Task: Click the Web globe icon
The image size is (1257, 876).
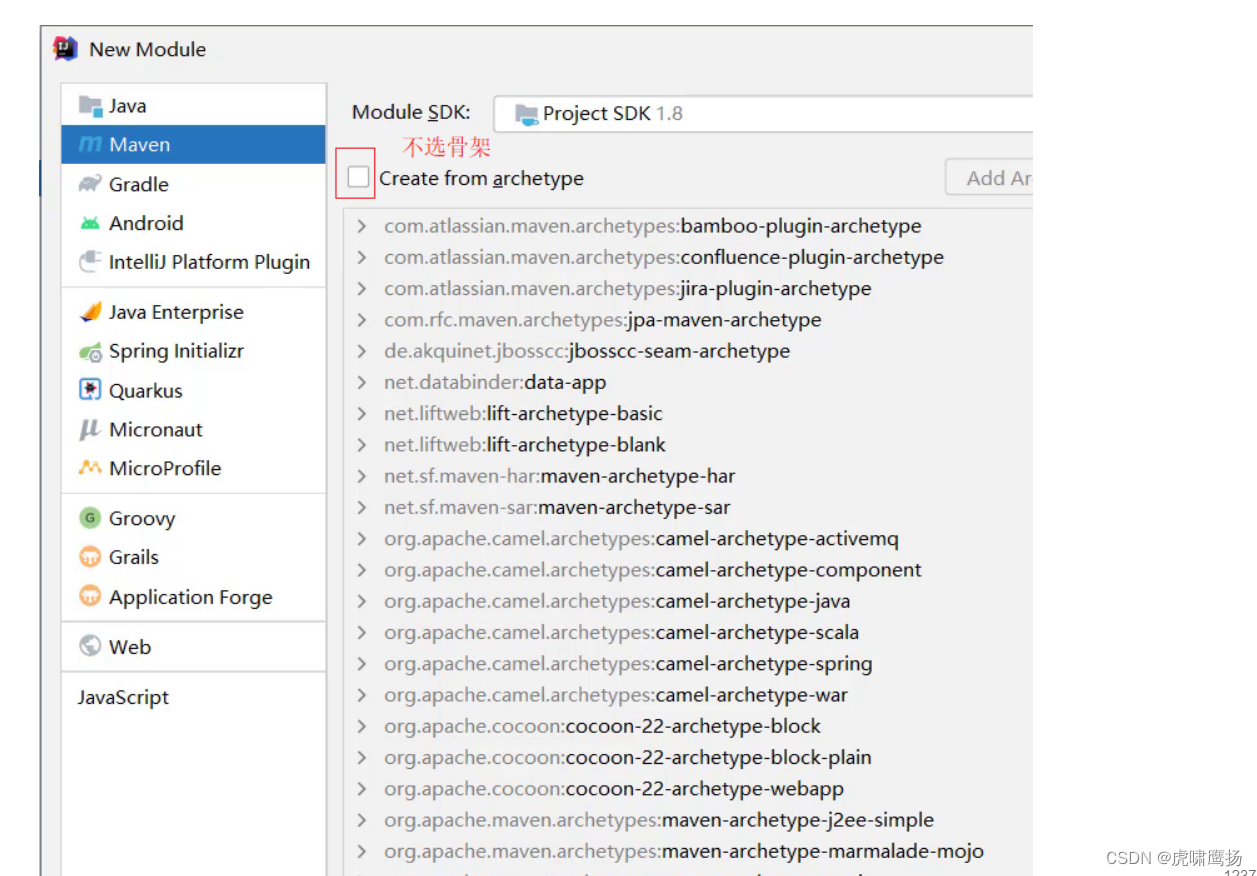Action: 91,646
